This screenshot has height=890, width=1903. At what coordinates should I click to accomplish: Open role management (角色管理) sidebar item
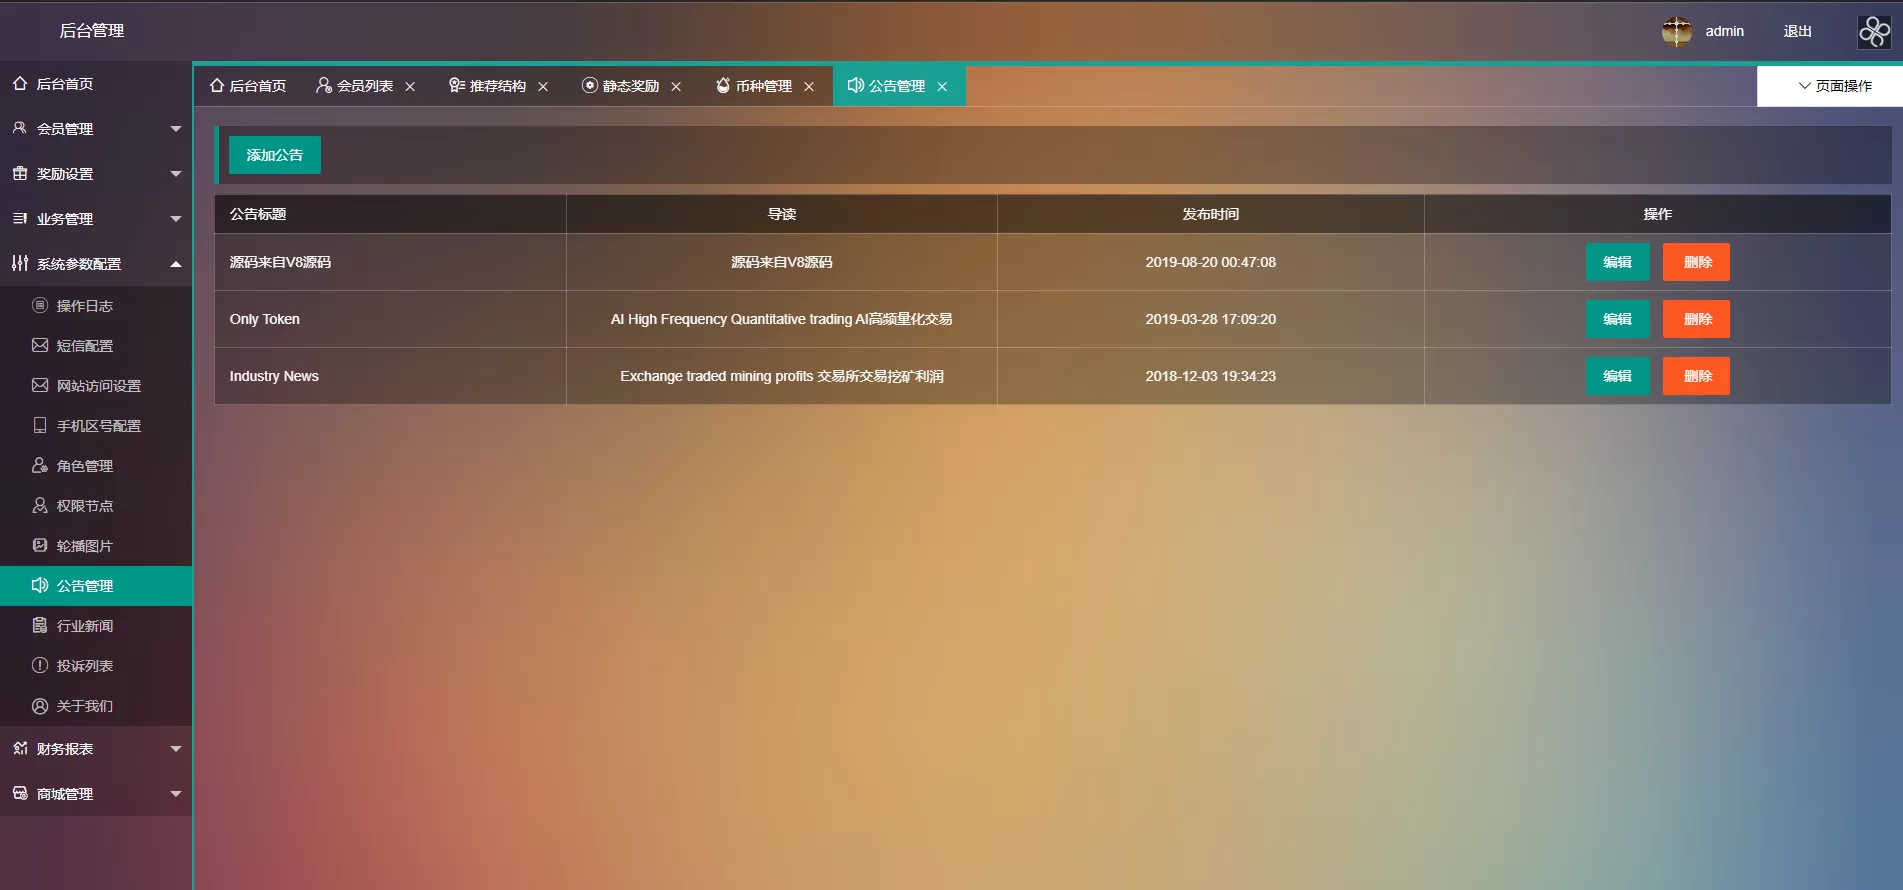coord(84,466)
